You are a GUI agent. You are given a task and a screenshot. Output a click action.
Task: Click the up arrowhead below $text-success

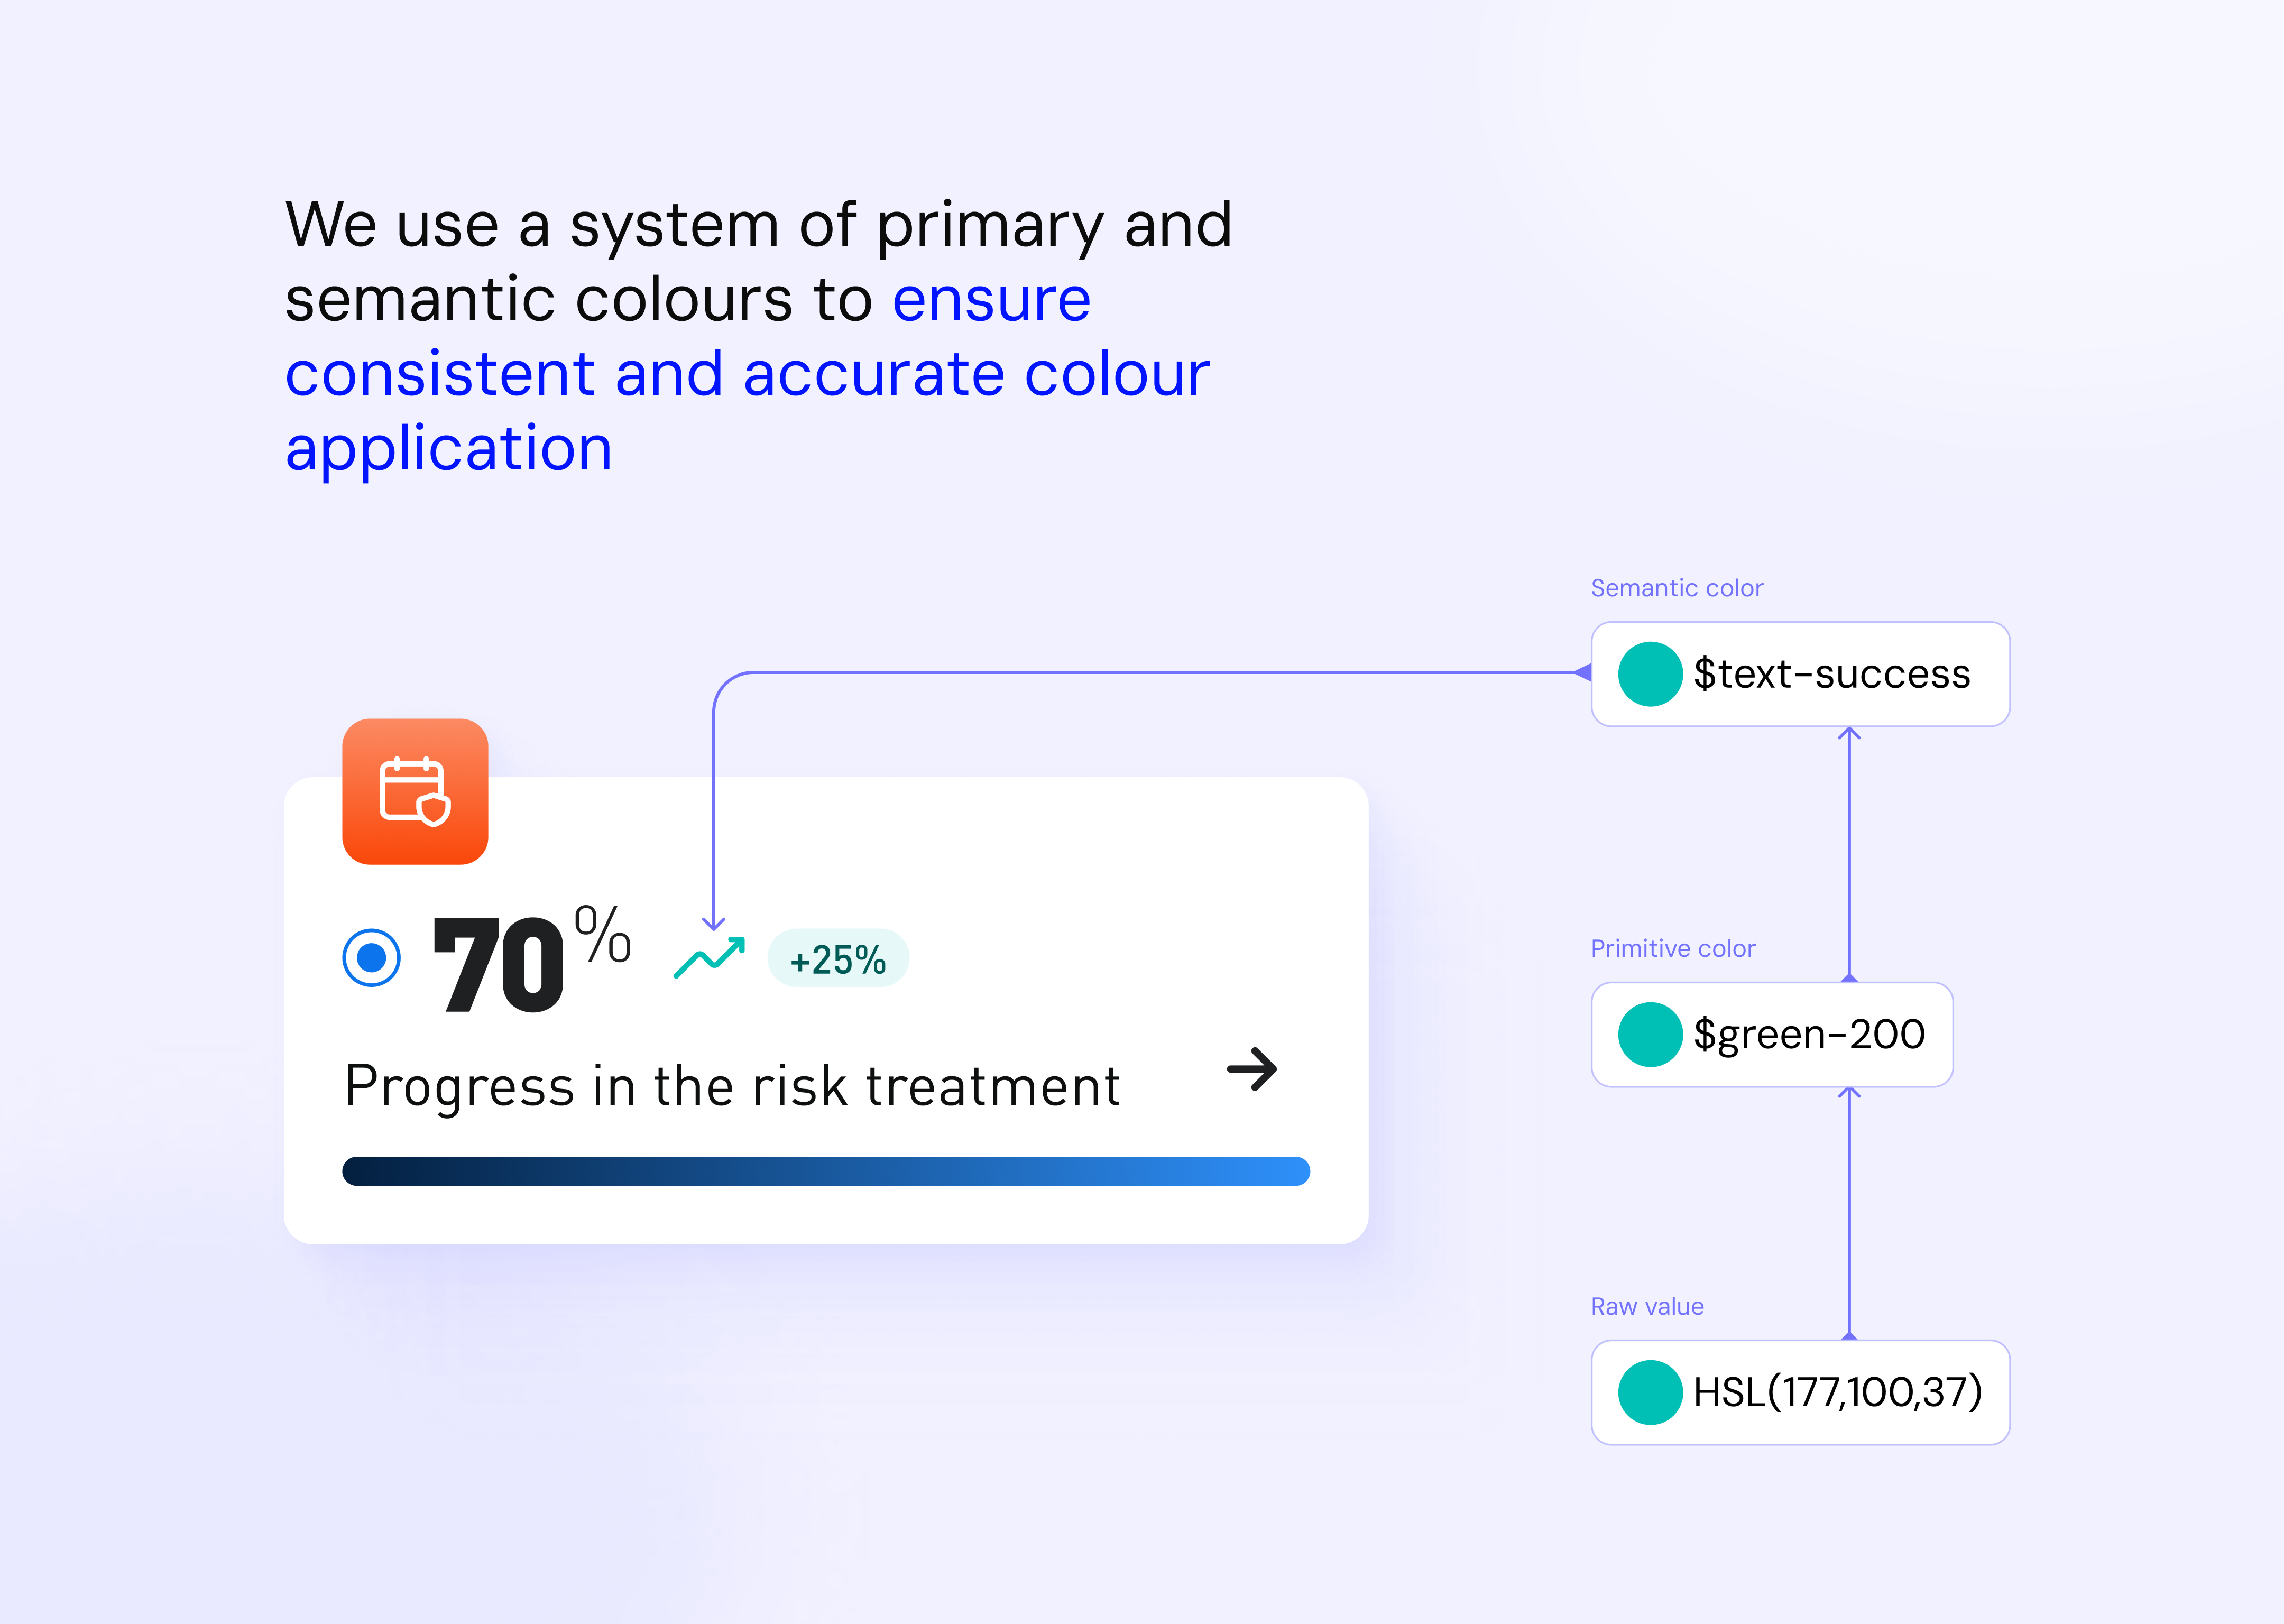click(1849, 735)
